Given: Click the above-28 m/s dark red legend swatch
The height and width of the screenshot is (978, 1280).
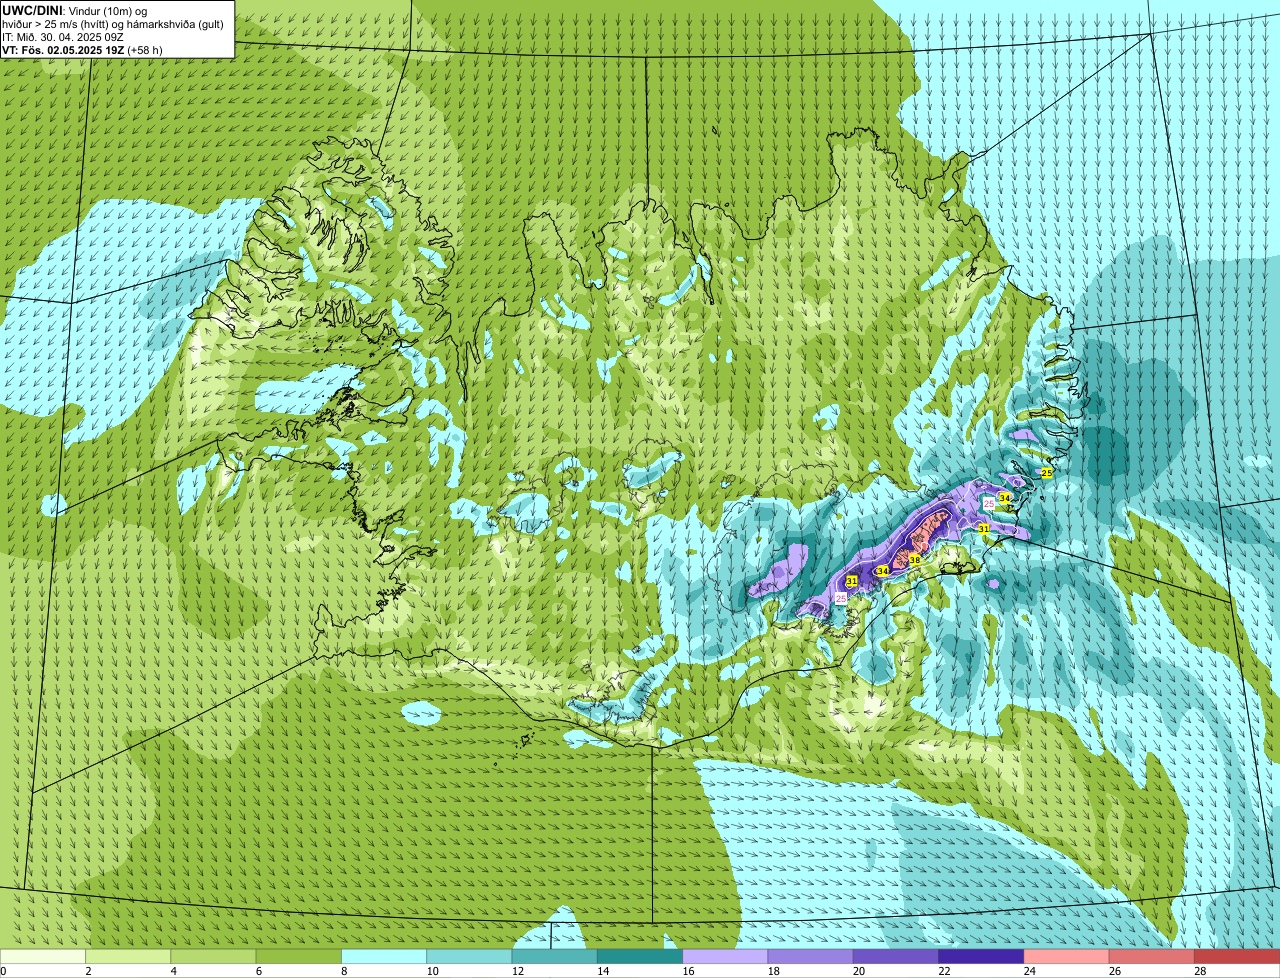Looking at the screenshot, I should pos(1237,956).
